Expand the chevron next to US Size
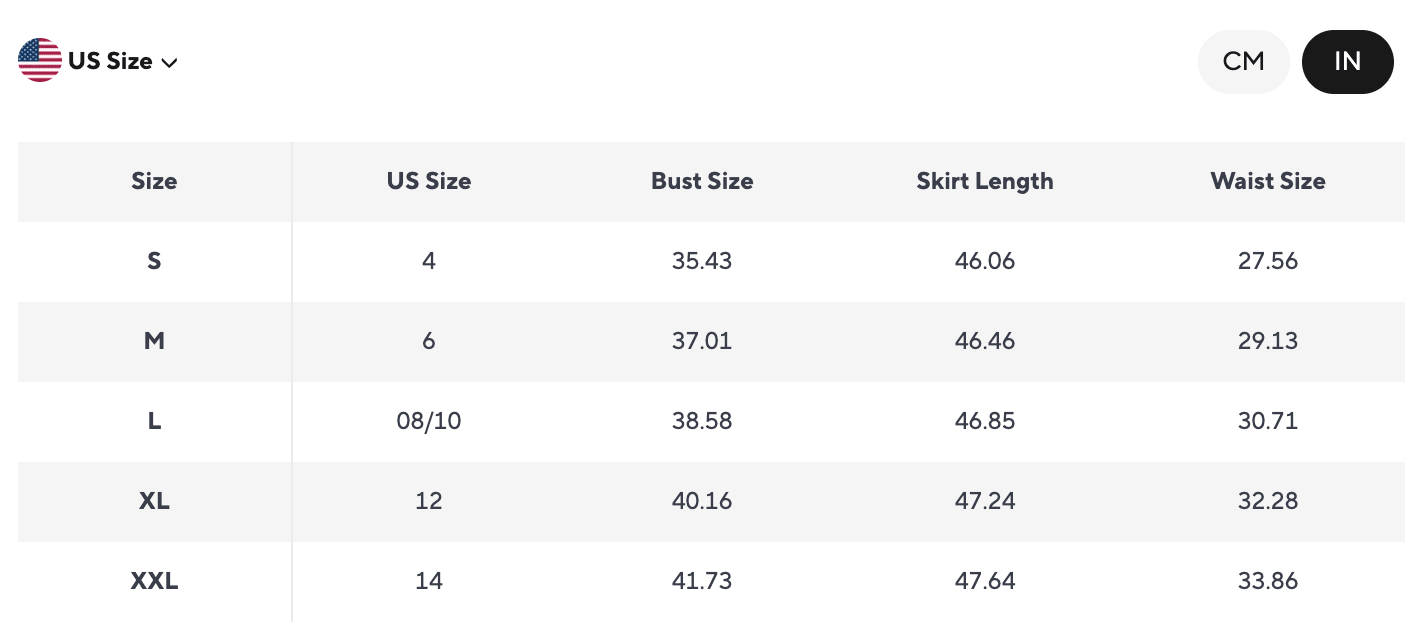 (169, 62)
